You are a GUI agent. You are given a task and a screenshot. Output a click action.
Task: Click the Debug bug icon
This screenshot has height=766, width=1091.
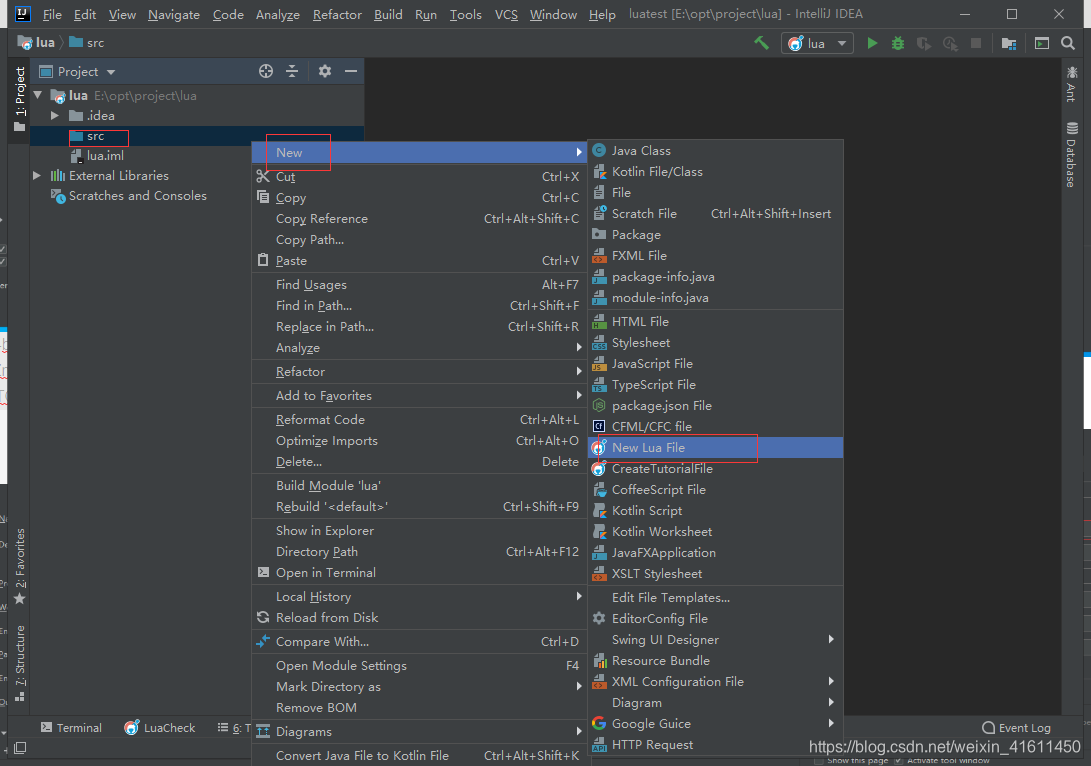(898, 43)
